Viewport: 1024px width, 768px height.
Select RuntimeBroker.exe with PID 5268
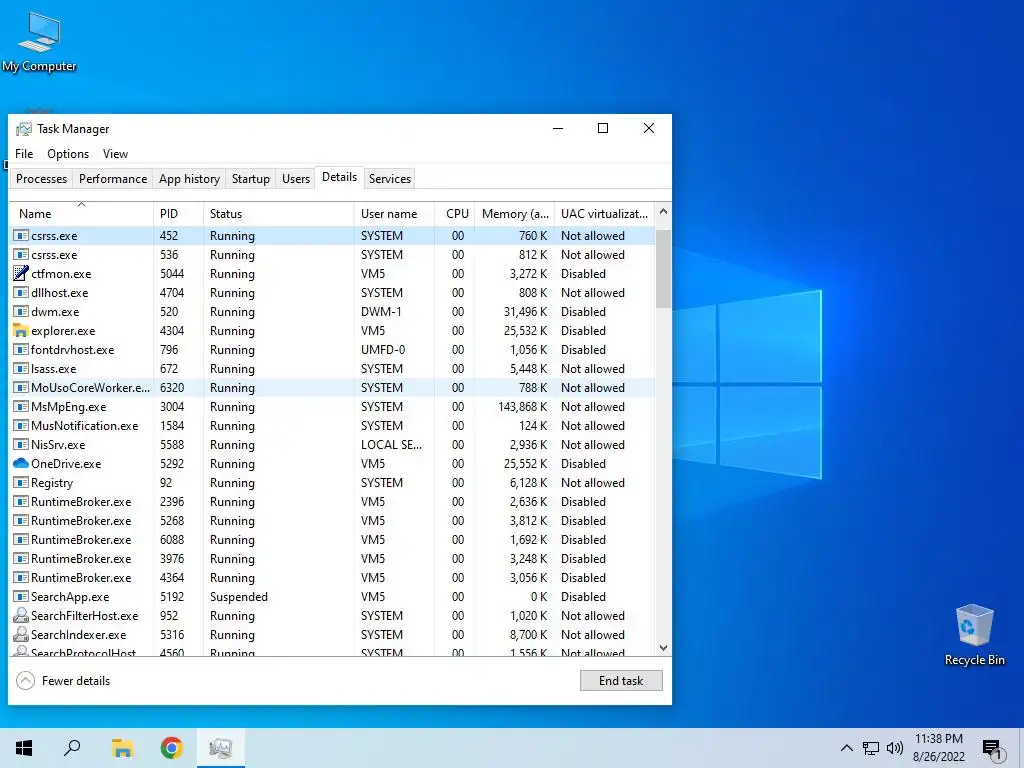coord(332,520)
